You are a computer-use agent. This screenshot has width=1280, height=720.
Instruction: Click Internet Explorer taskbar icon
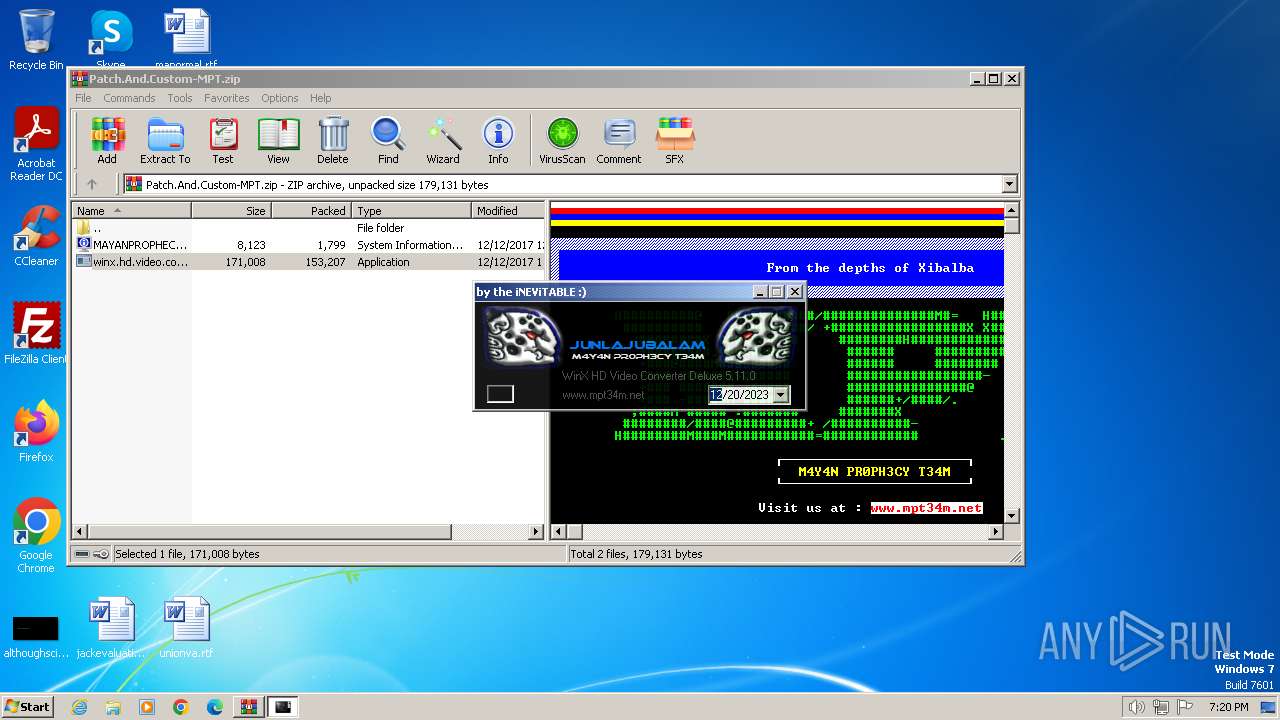[x=79, y=707]
